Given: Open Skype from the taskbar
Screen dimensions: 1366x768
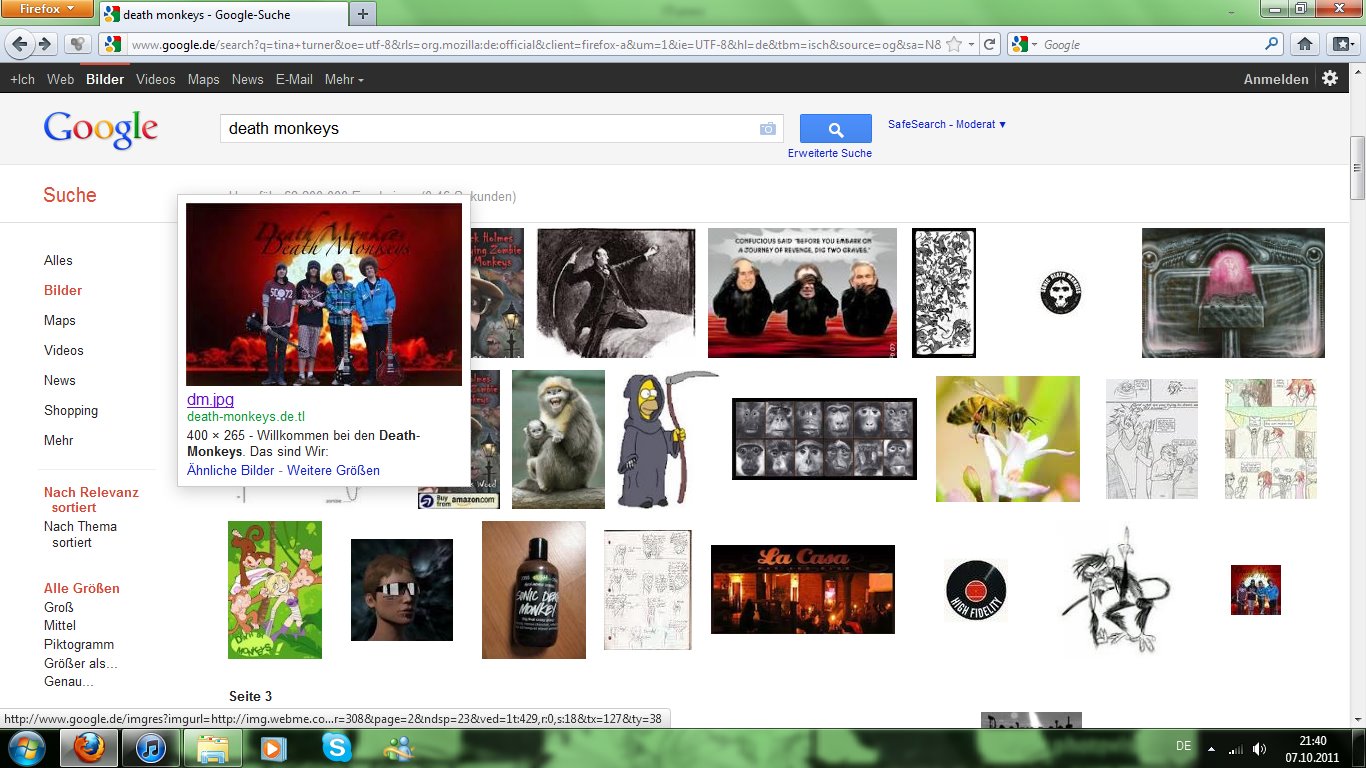Looking at the screenshot, I should tap(337, 748).
